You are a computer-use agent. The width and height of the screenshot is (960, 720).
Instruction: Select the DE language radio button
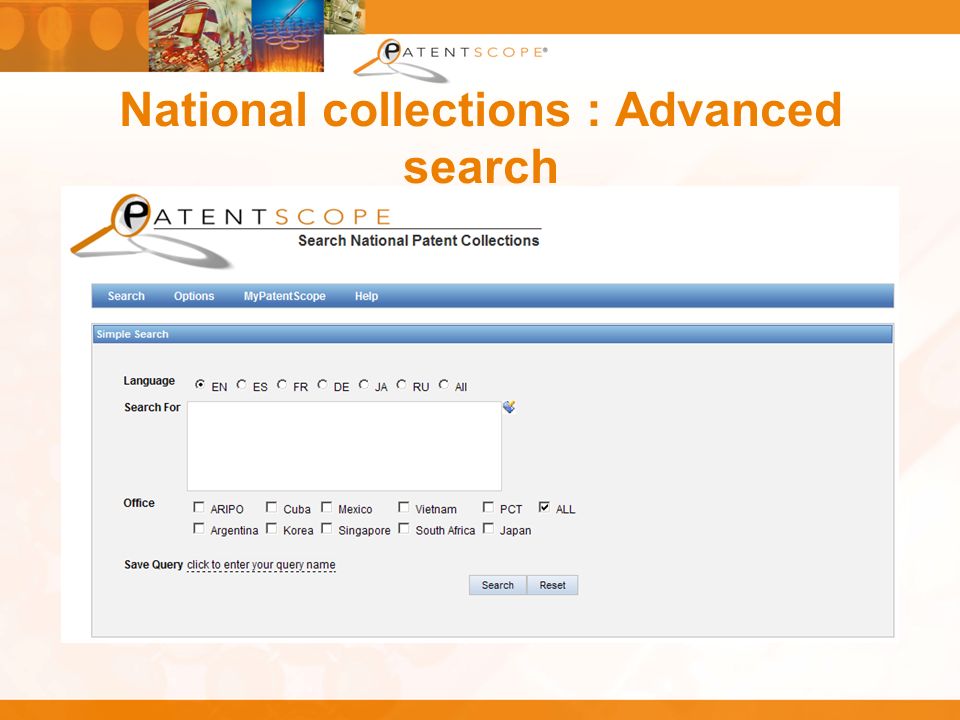322,384
